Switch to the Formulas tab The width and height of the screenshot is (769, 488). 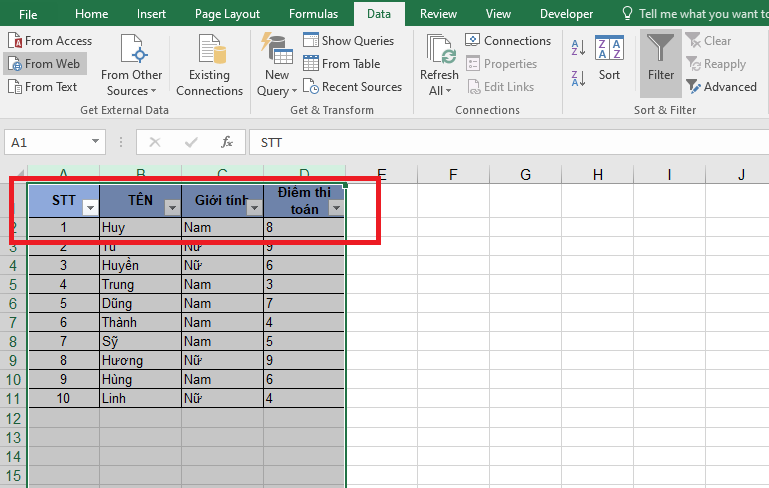click(313, 14)
